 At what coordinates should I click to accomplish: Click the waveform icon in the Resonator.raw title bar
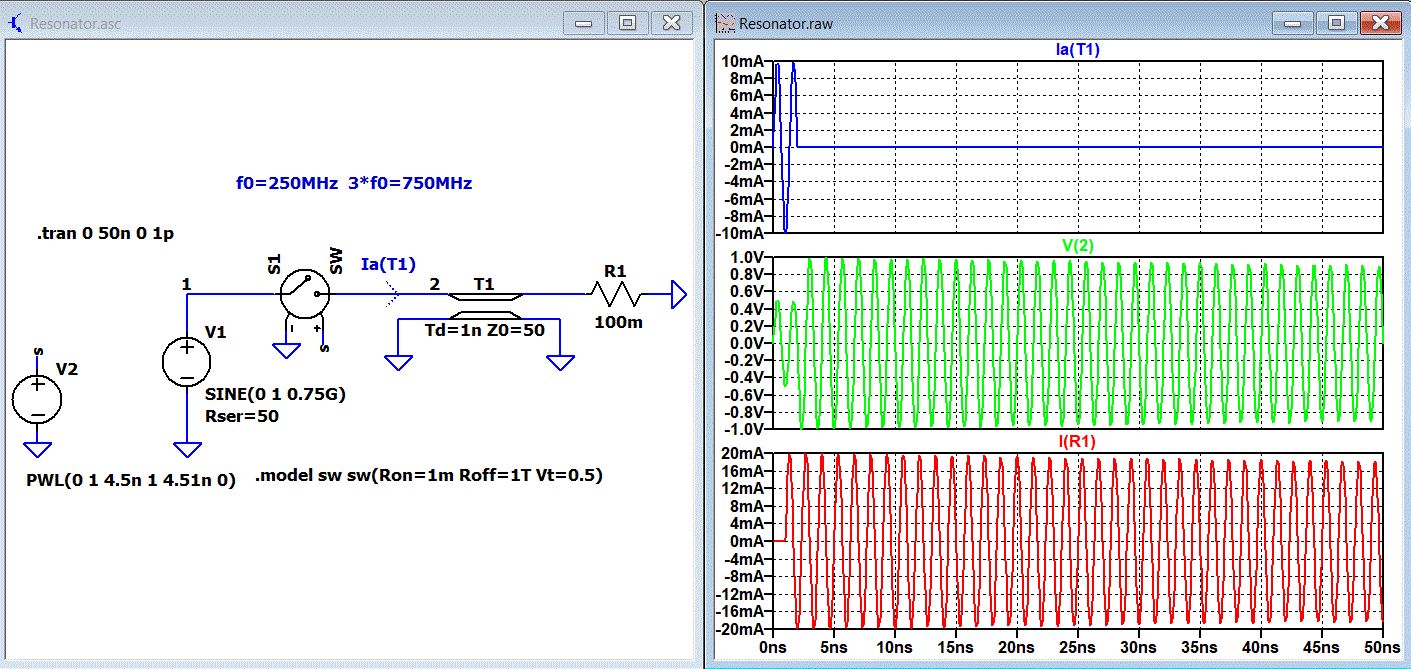point(725,23)
